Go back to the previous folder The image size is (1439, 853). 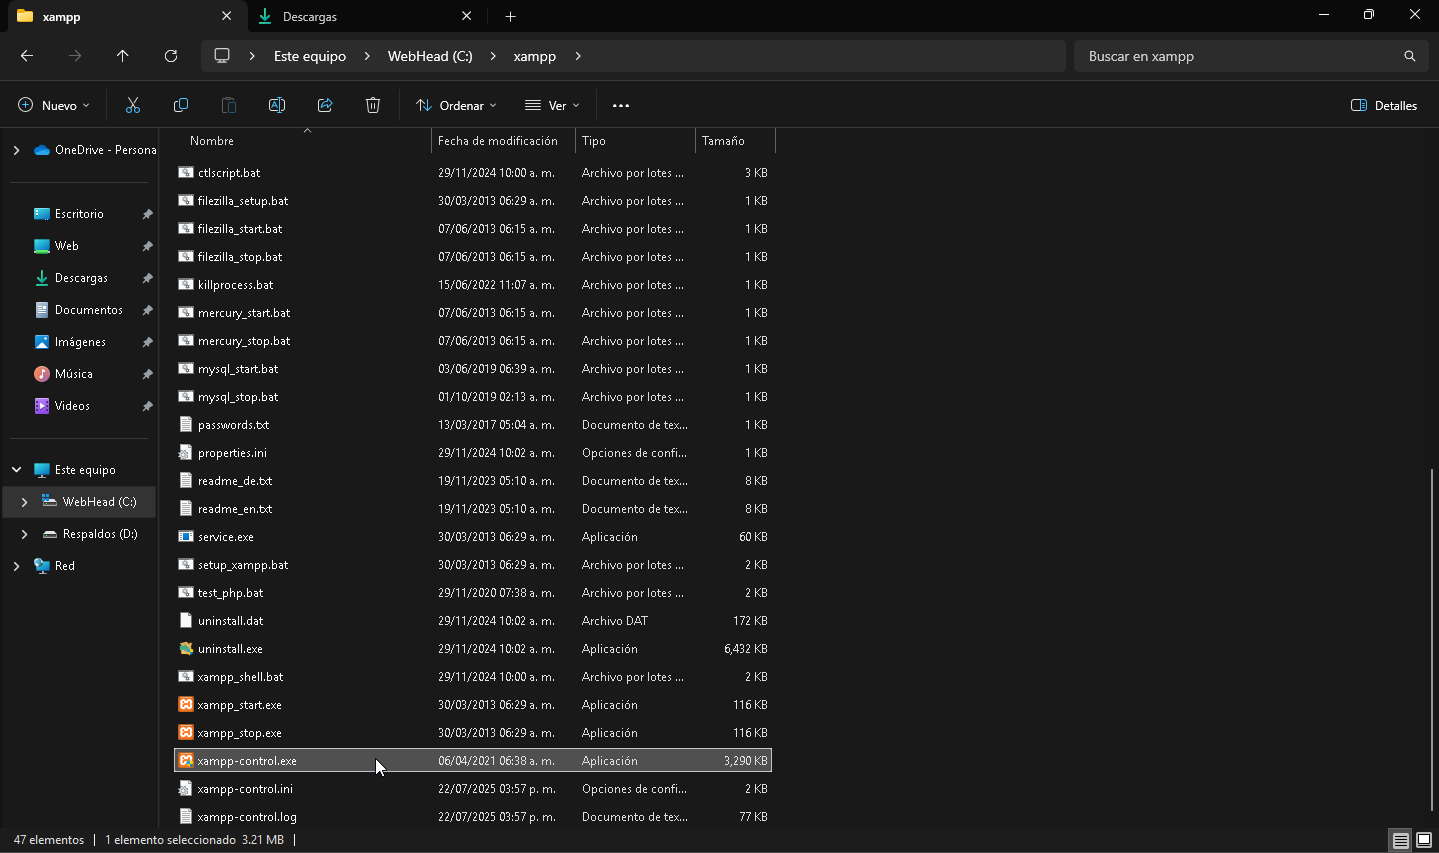point(26,56)
